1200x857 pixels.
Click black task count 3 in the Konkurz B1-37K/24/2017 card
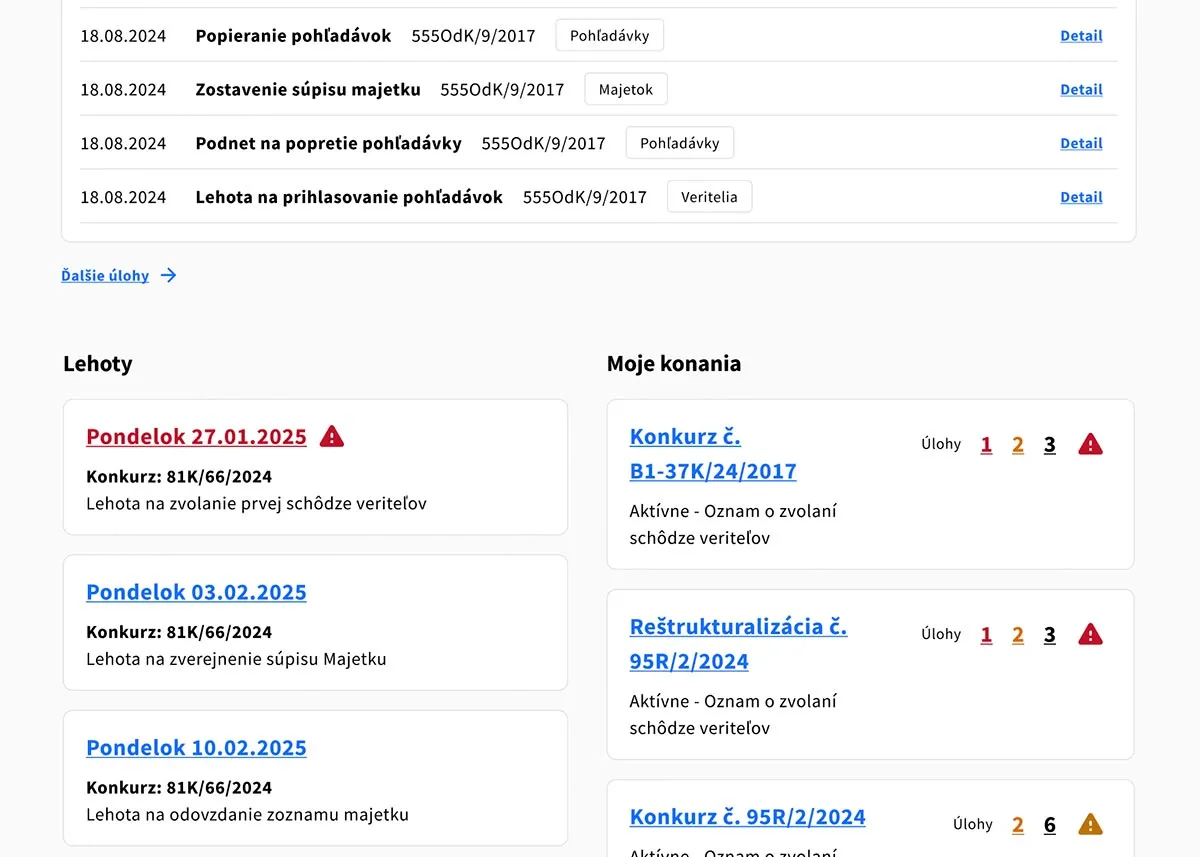tap(1049, 445)
